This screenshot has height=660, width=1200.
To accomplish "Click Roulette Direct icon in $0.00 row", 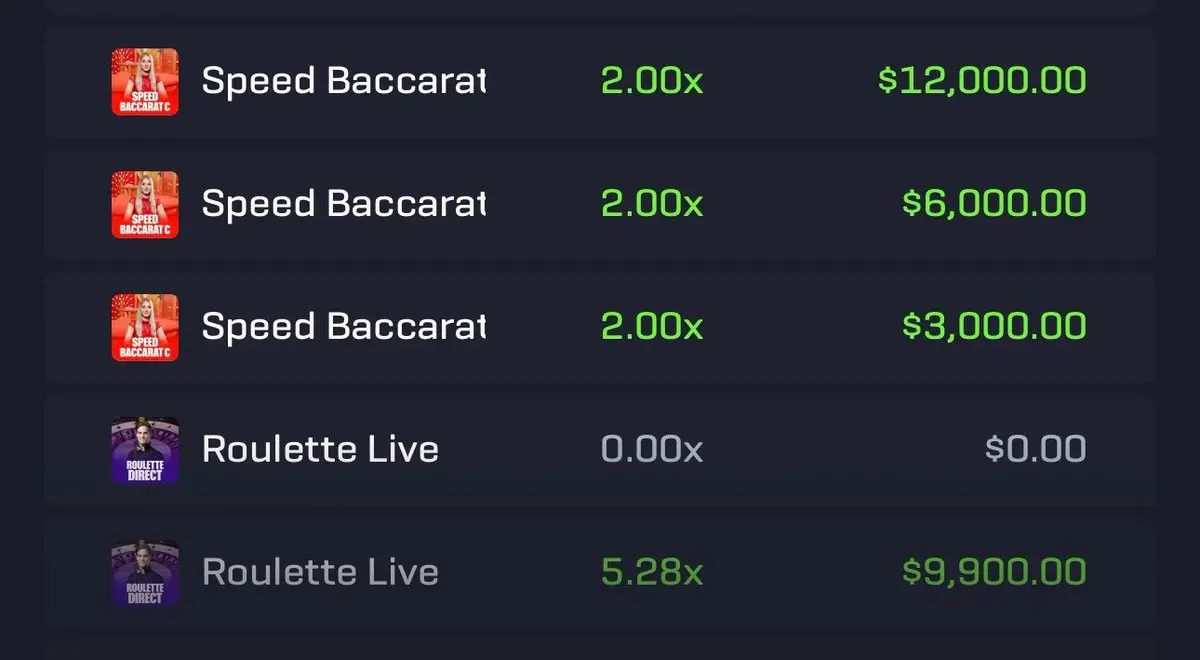I will pos(145,450).
